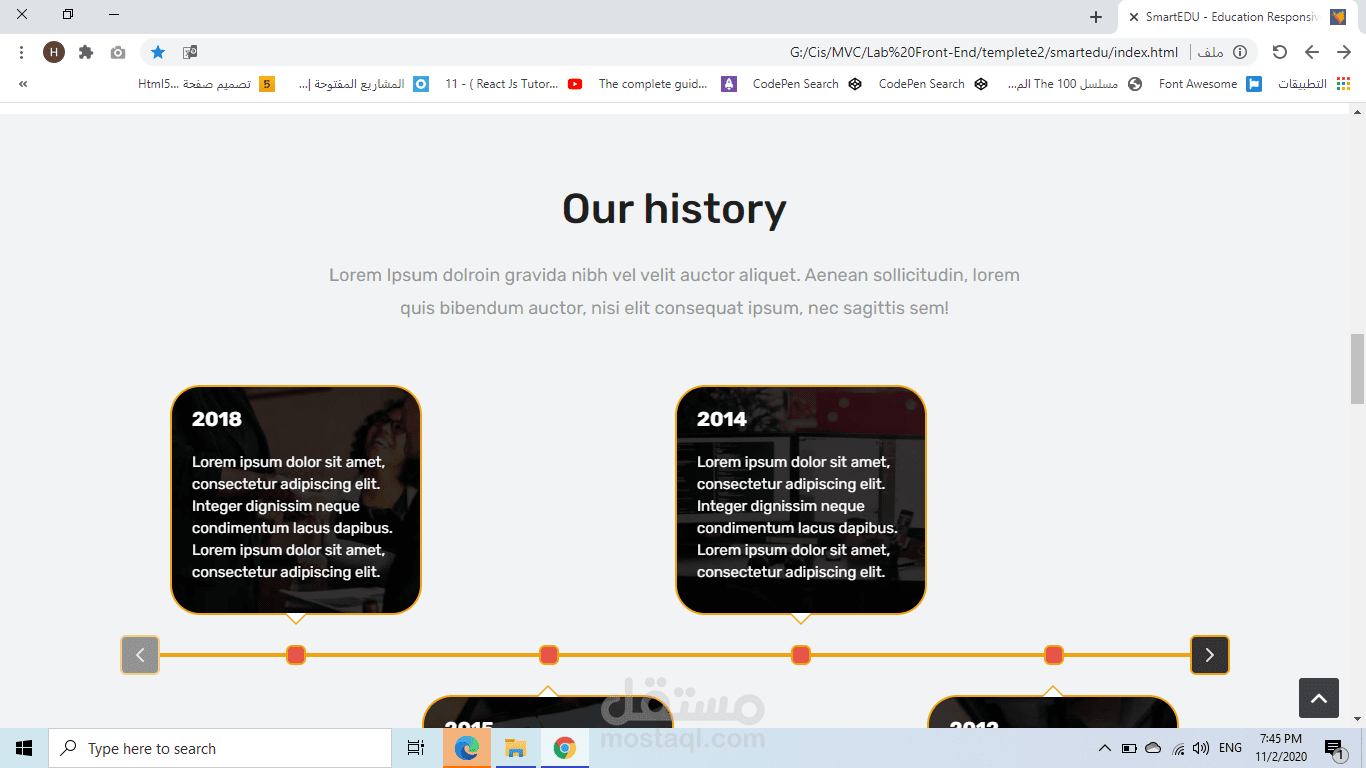
Task: Click the Type here to search box
Action: tap(220, 748)
